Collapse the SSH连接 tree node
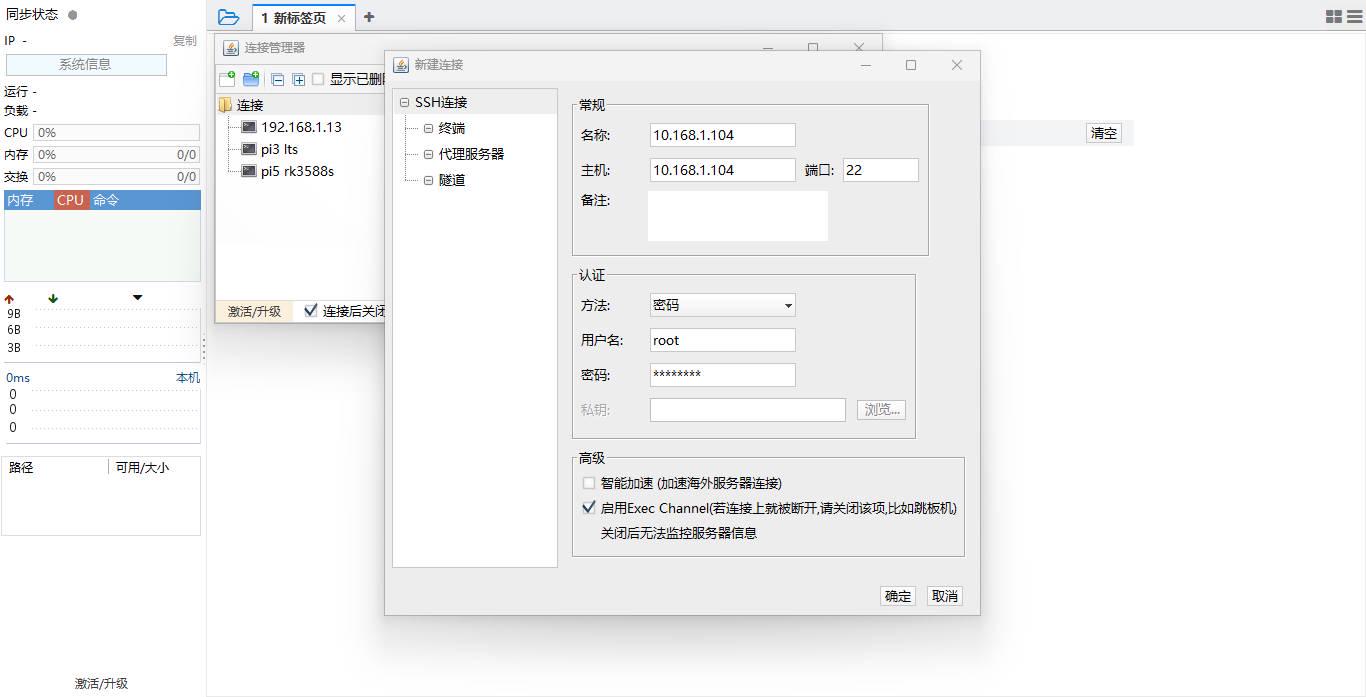1366x697 pixels. tap(404, 102)
